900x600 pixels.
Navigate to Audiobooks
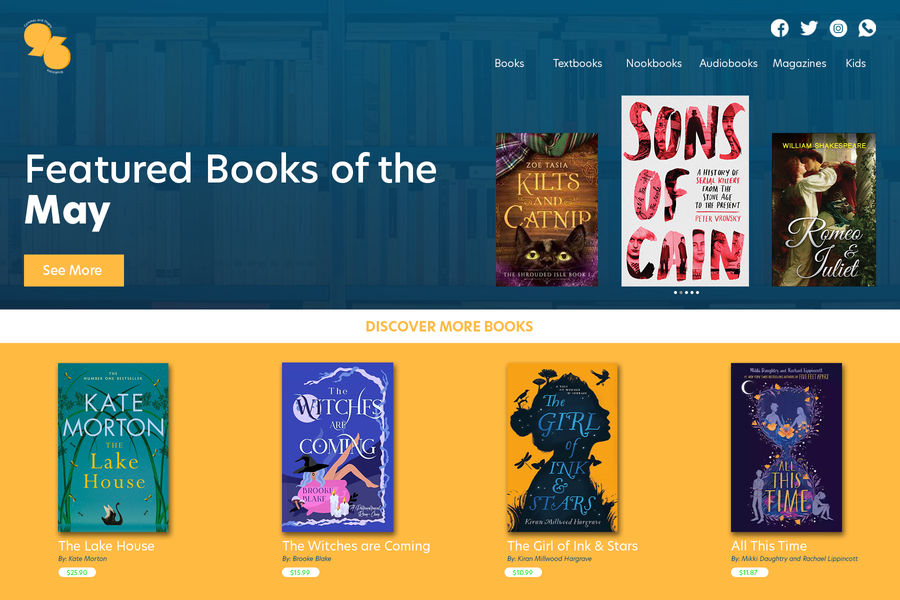click(x=728, y=64)
